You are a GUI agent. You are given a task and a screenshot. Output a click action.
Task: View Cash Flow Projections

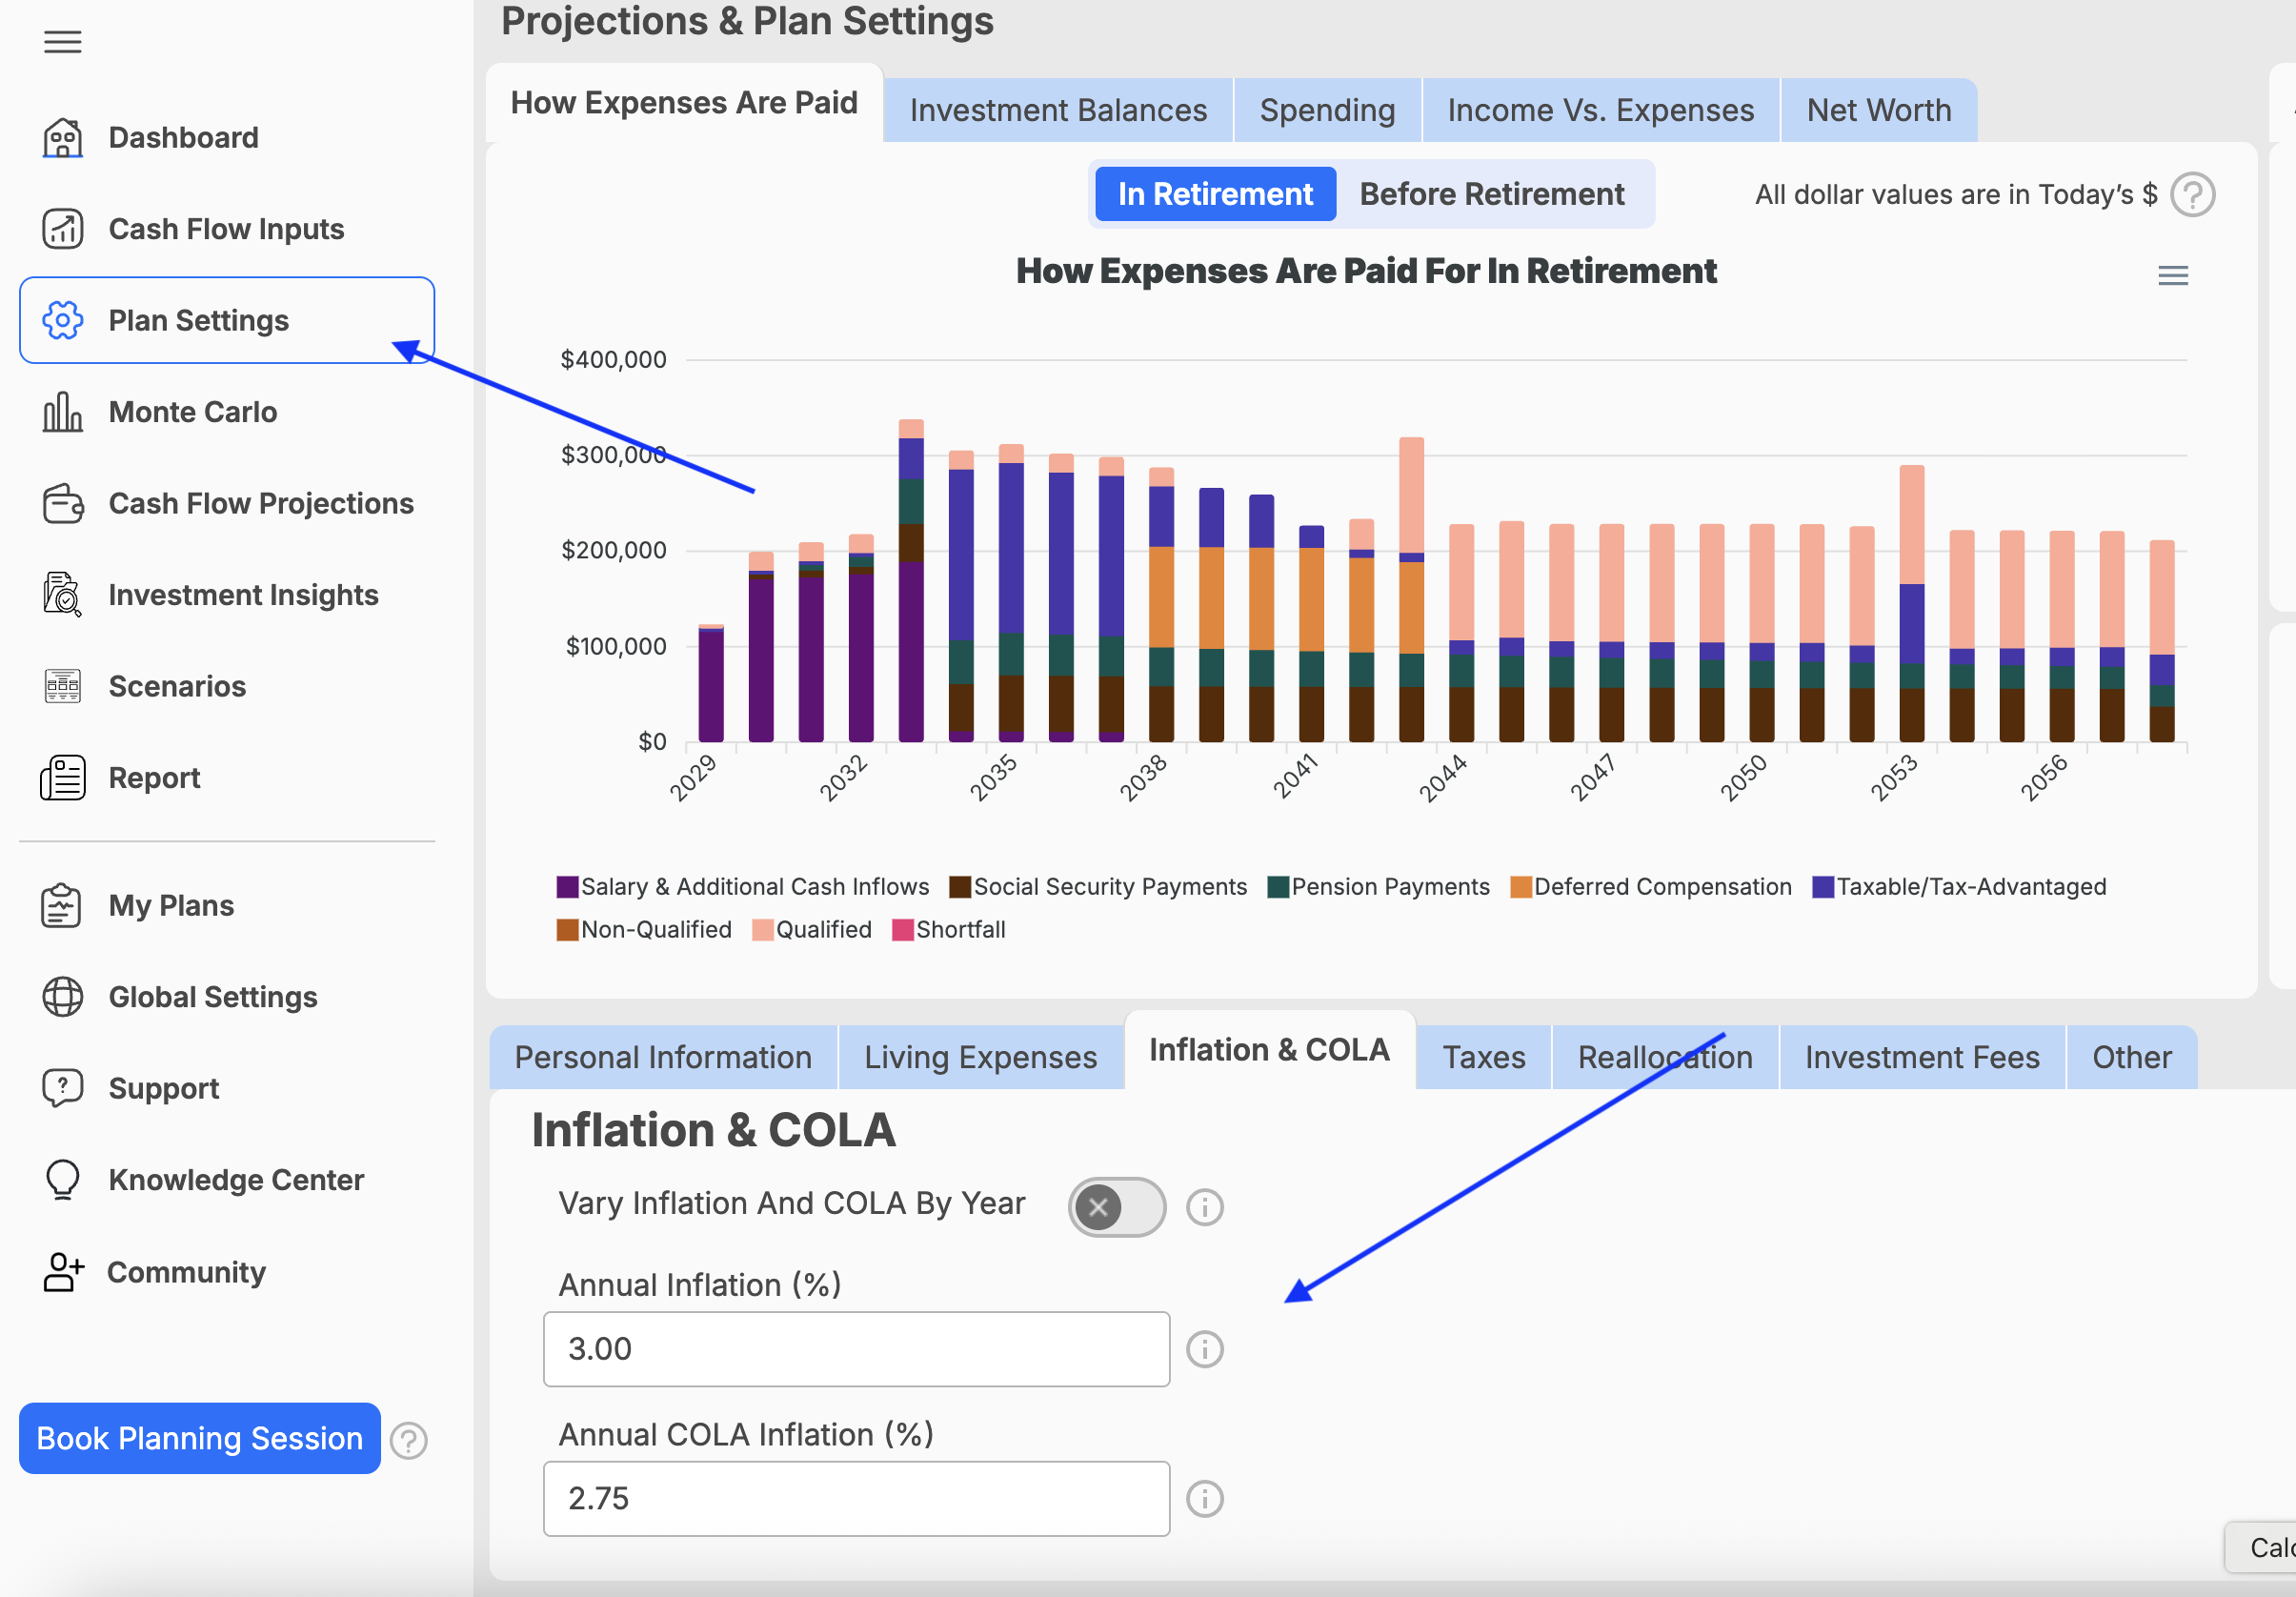pos(261,503)
